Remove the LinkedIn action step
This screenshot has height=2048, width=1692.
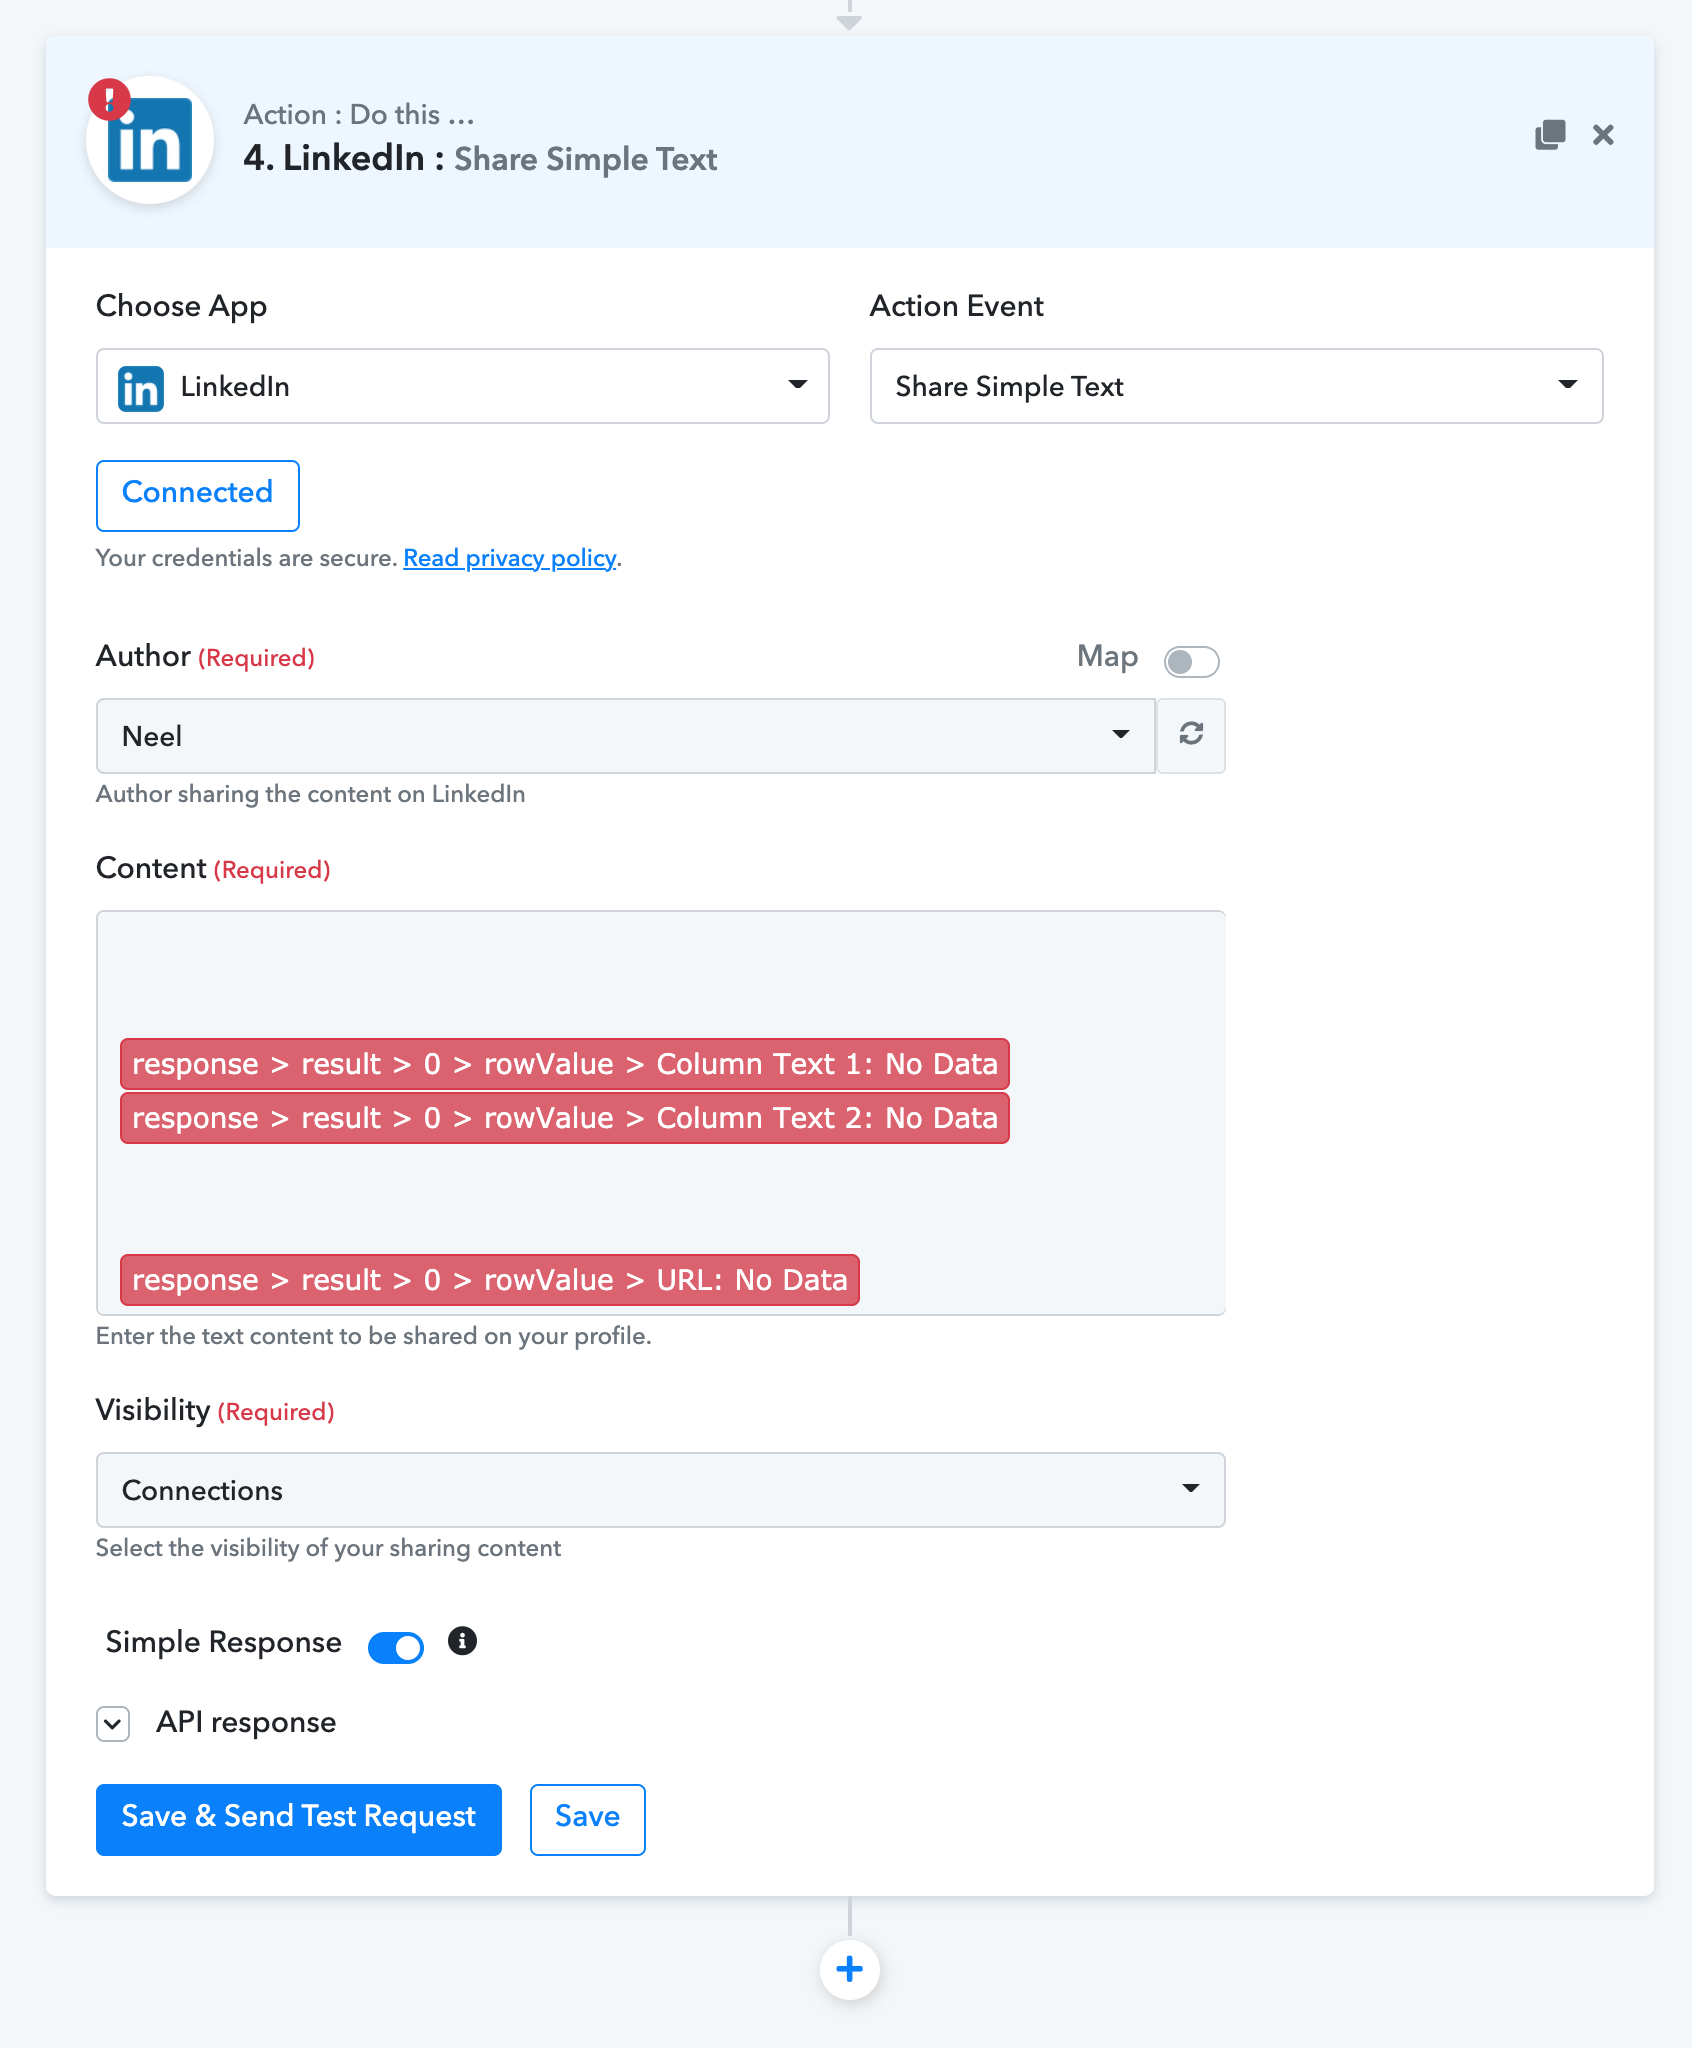pyautogui.click(x=1603, y=135)
